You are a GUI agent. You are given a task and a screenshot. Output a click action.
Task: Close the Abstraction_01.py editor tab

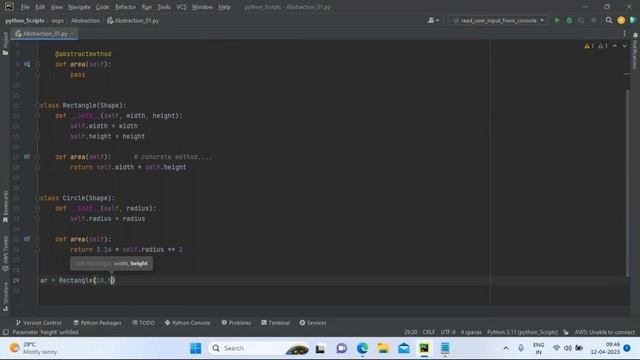[73, 33]
